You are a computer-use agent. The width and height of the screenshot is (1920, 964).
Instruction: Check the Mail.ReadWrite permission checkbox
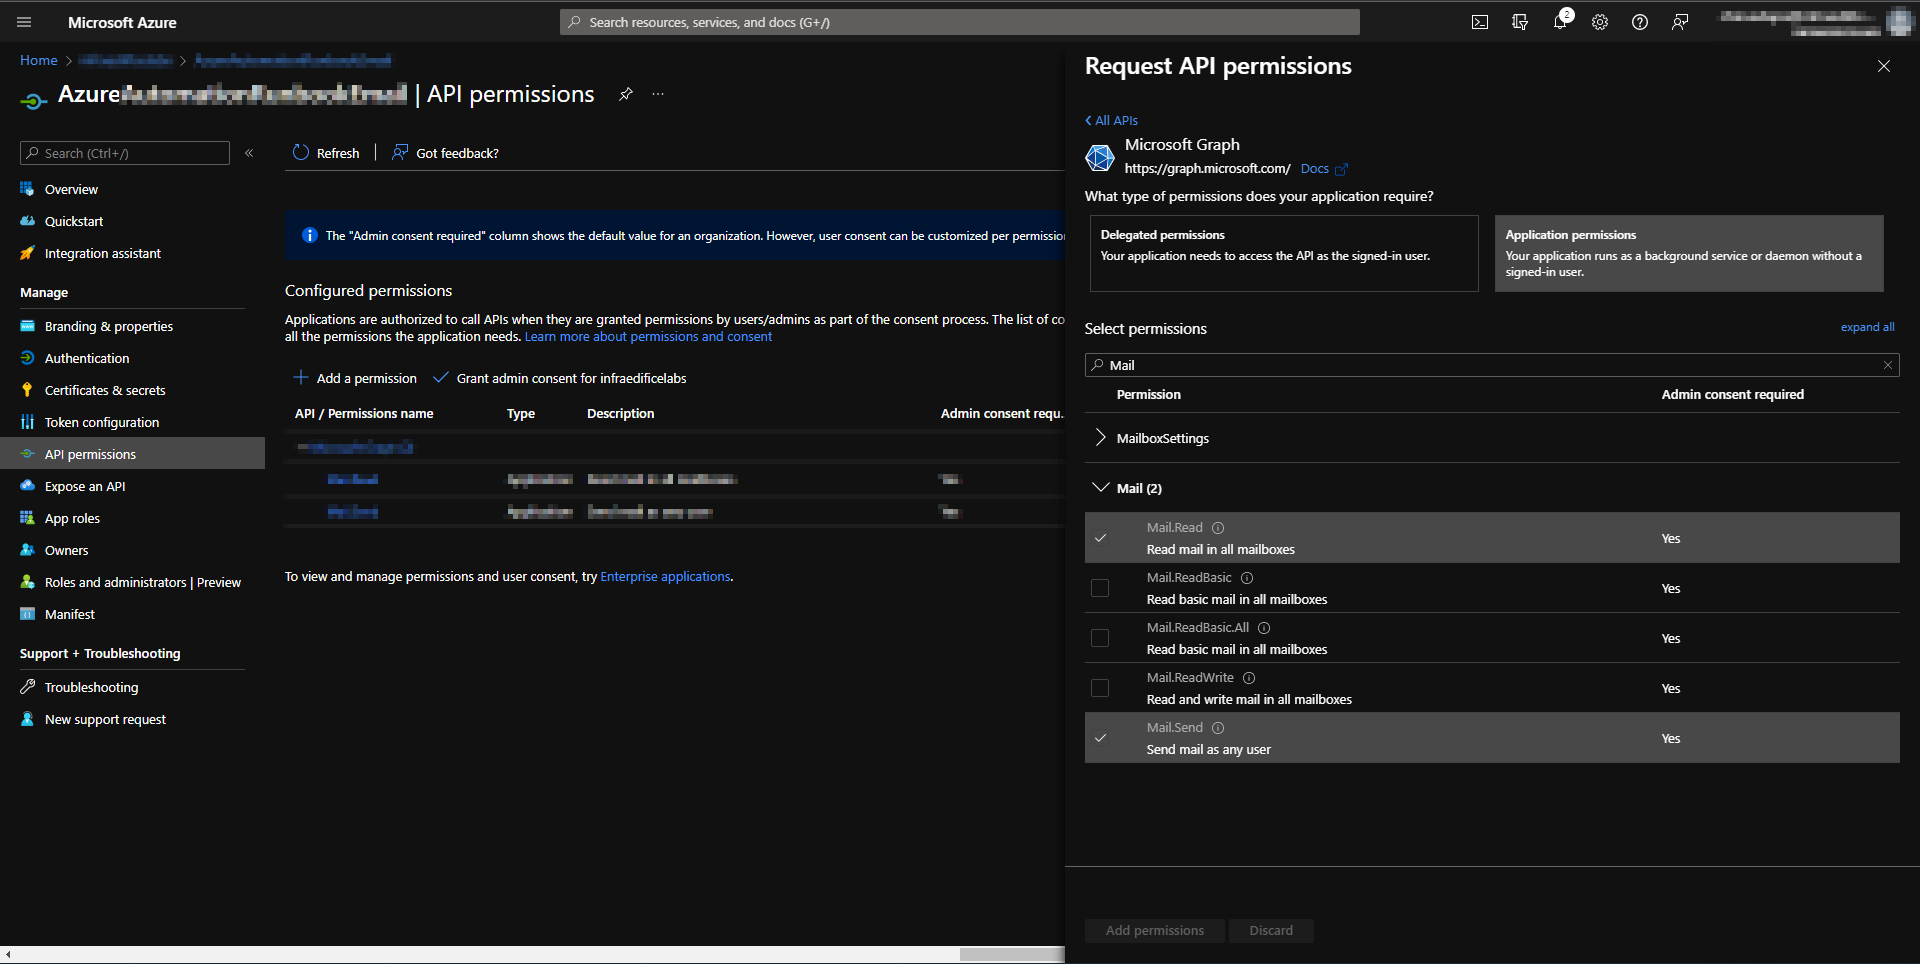(1100, 688)
